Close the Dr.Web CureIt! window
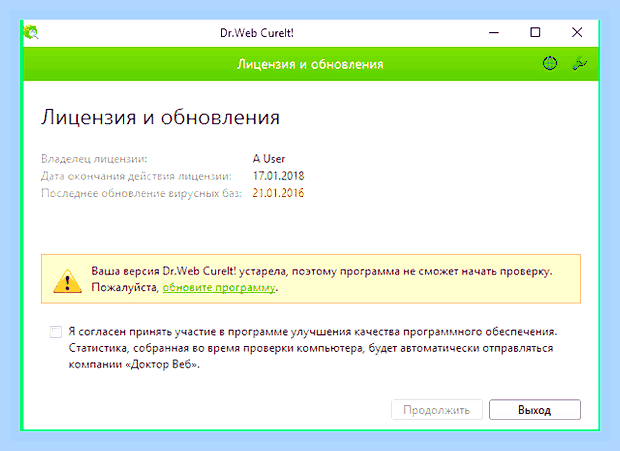 577,32
